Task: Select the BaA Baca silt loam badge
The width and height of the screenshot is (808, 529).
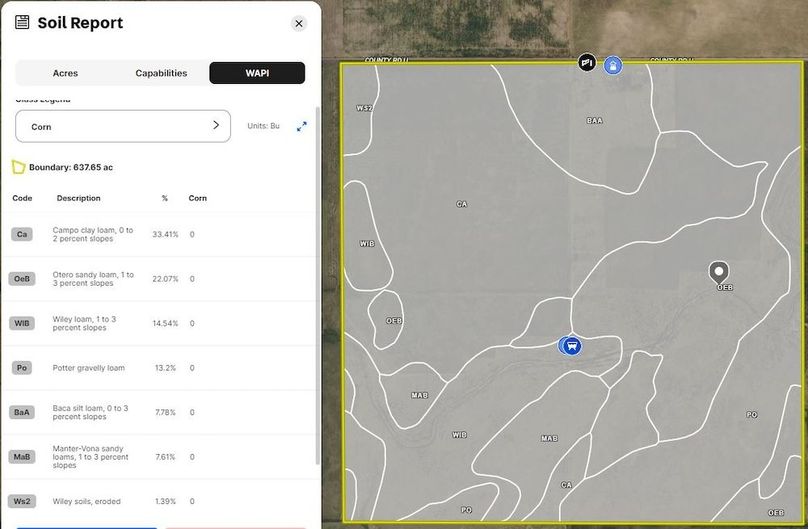Action: (22, 412)
